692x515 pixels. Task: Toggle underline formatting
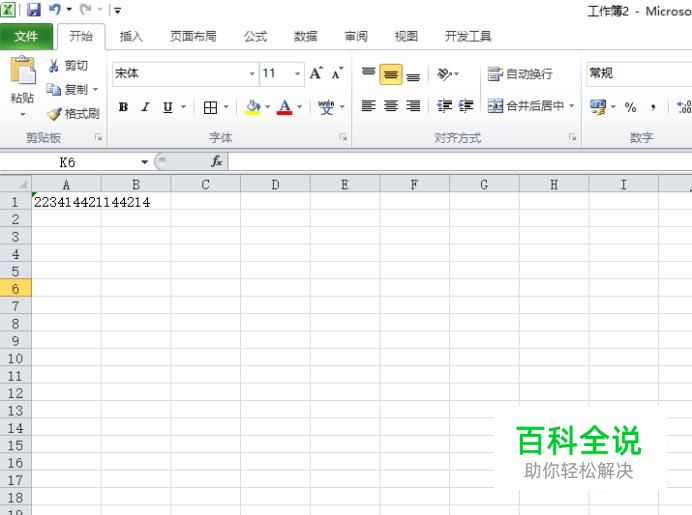[x=168, y=107]
